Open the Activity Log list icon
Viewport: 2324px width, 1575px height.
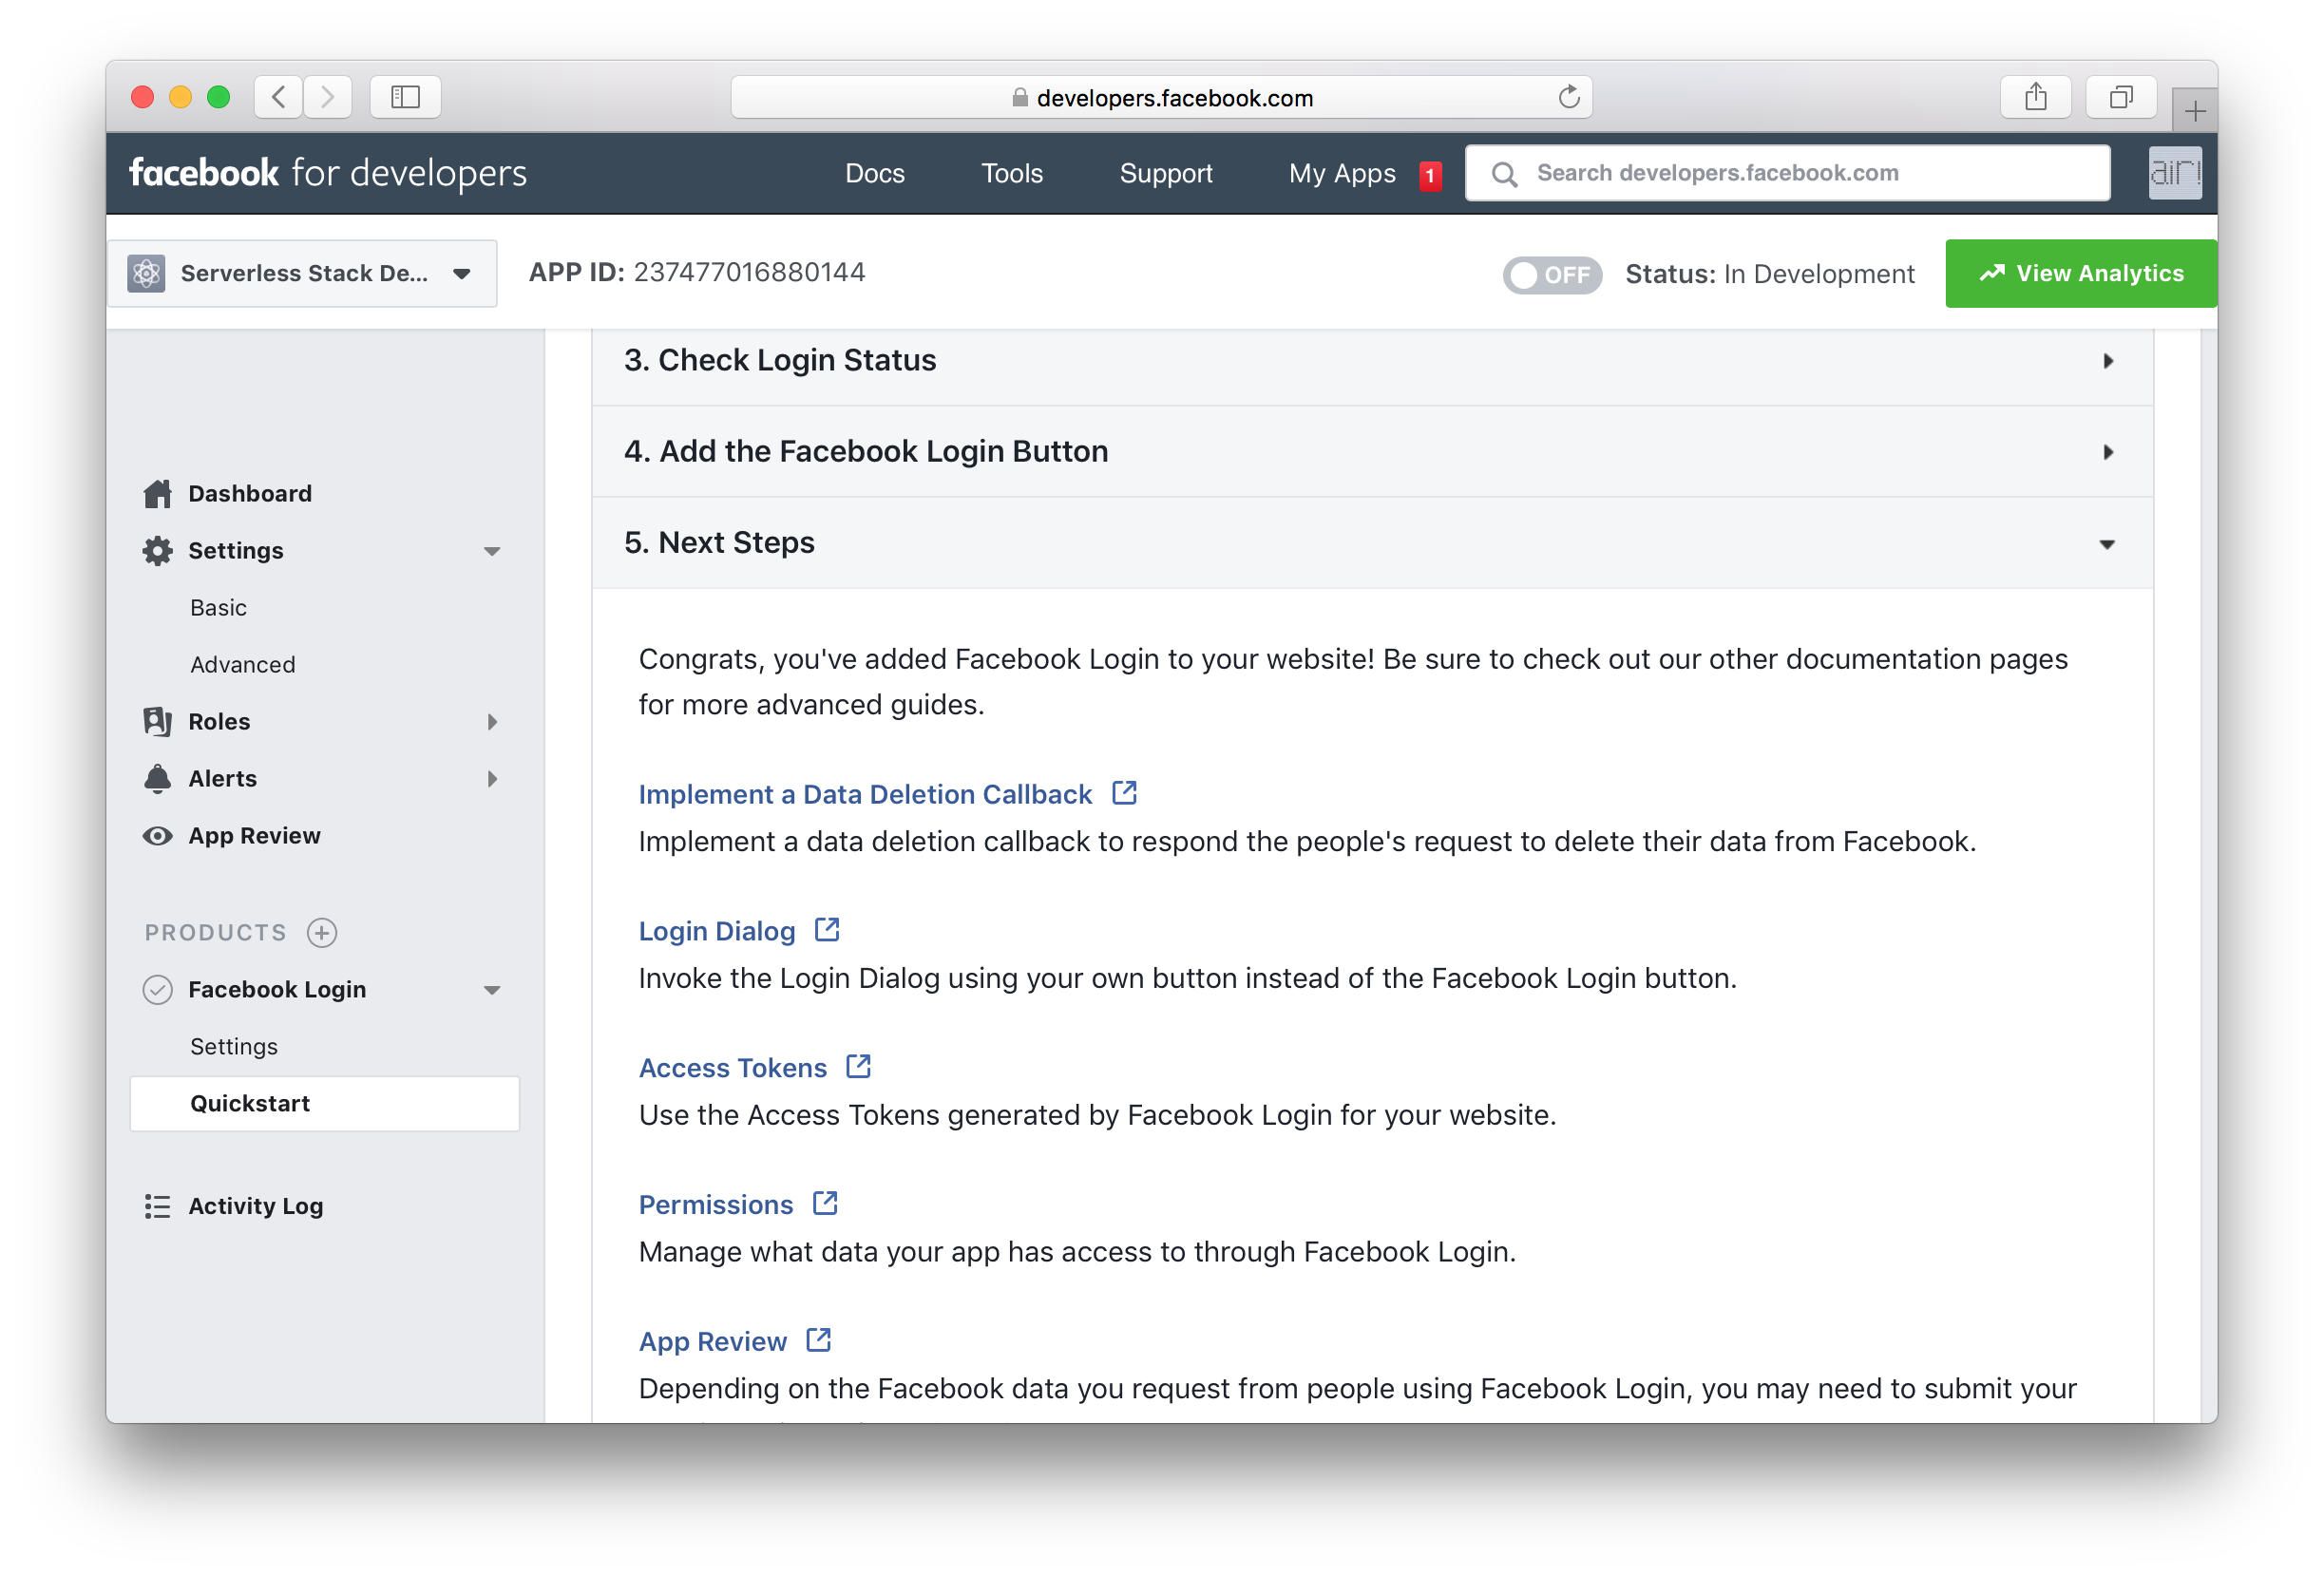[x=157, y=1206]
